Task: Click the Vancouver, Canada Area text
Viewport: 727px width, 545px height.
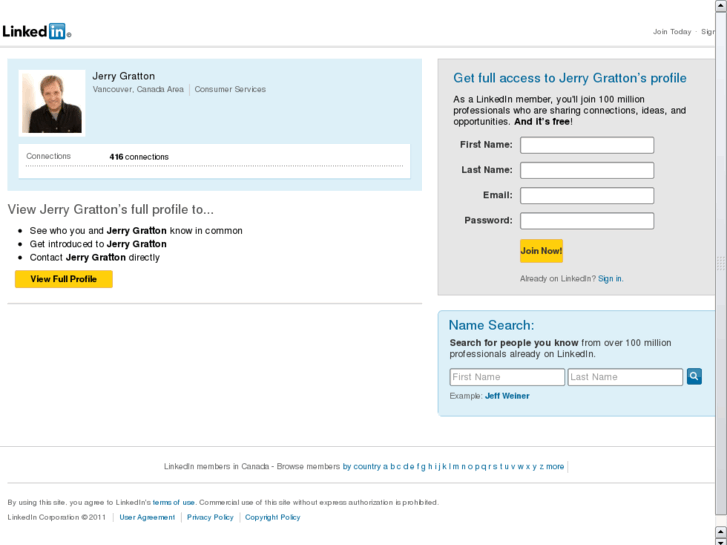Action: click(x=138, y=89)
